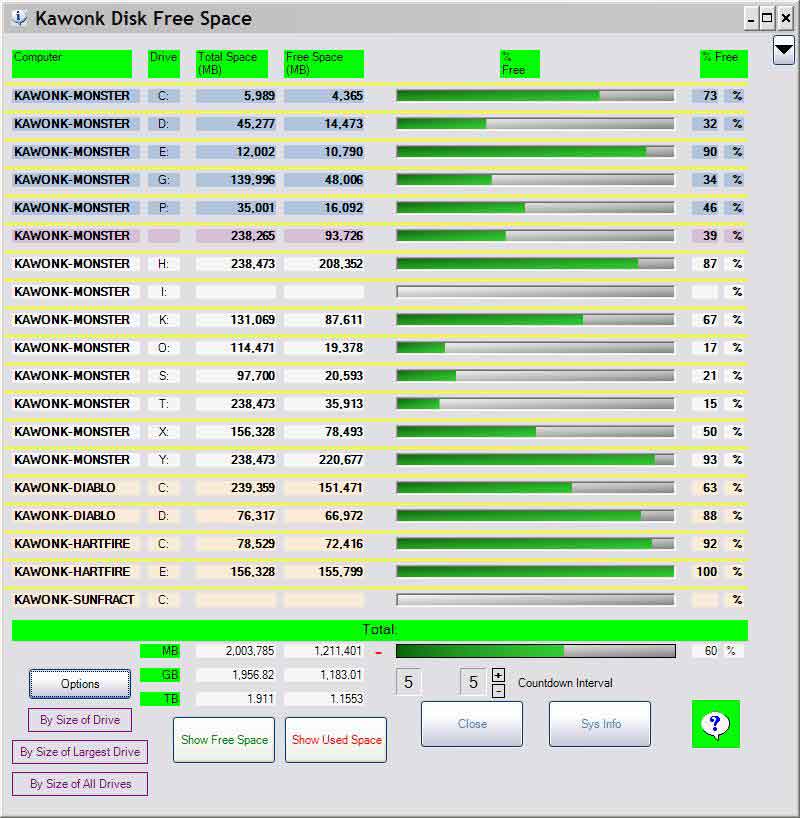The image size is (800, 818).
Task: Select By Size of Drive sorting
Action: pos(80,720)
